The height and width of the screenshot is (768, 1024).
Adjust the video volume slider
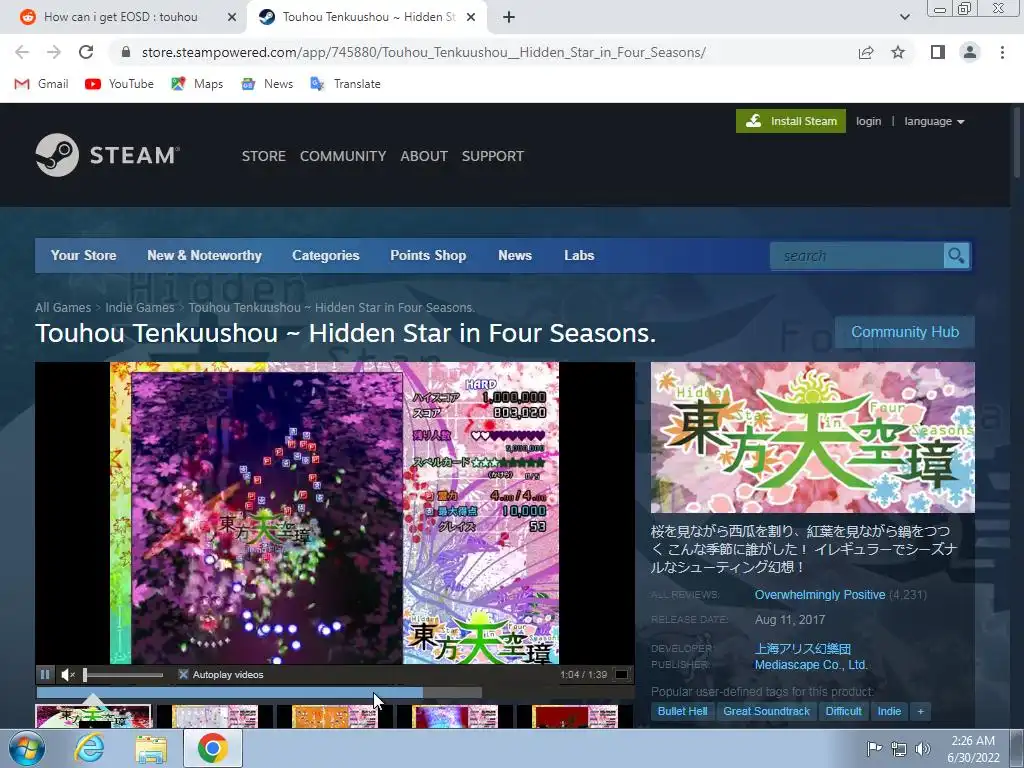123,675
